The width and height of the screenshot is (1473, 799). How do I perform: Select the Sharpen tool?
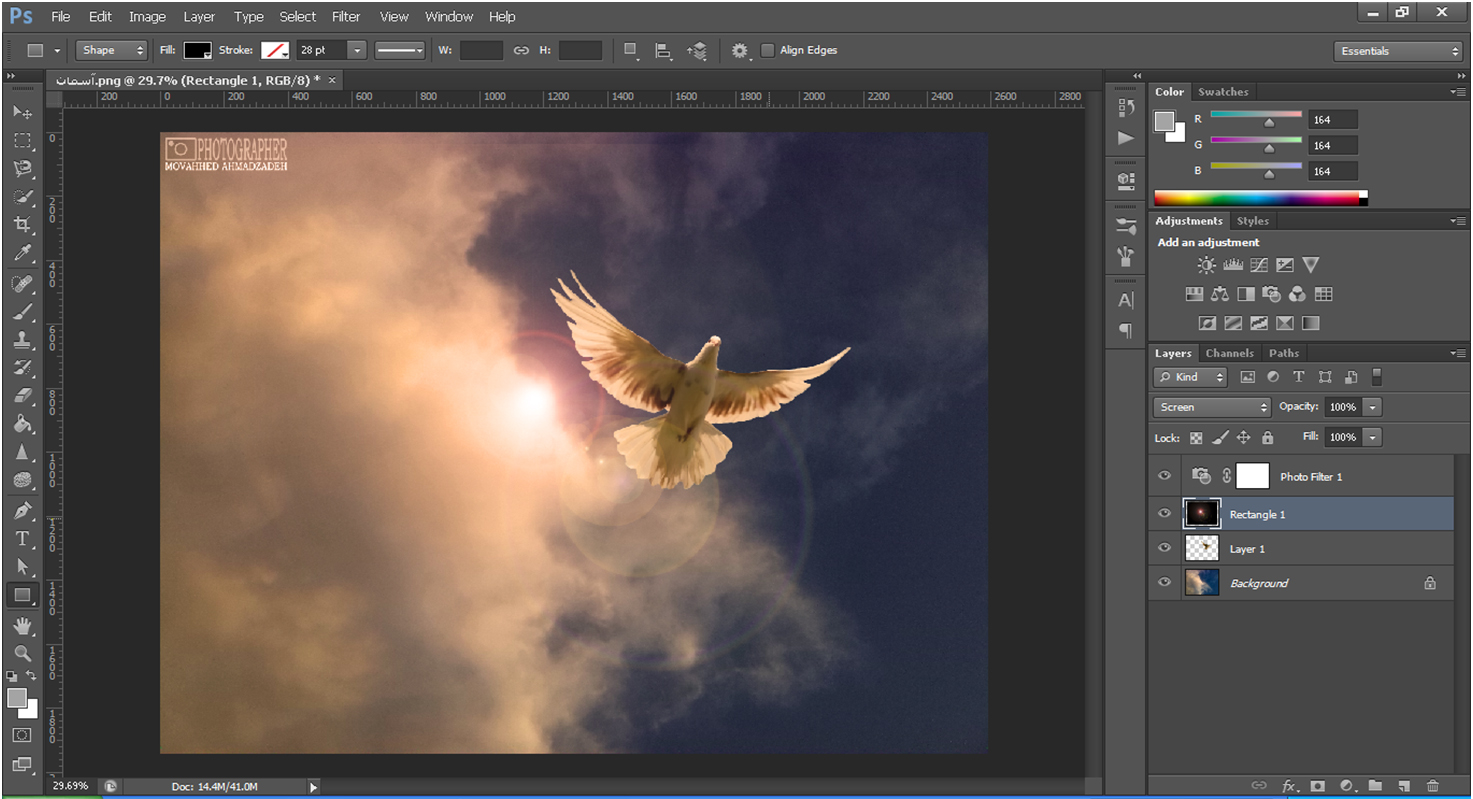tap(22, 452)
